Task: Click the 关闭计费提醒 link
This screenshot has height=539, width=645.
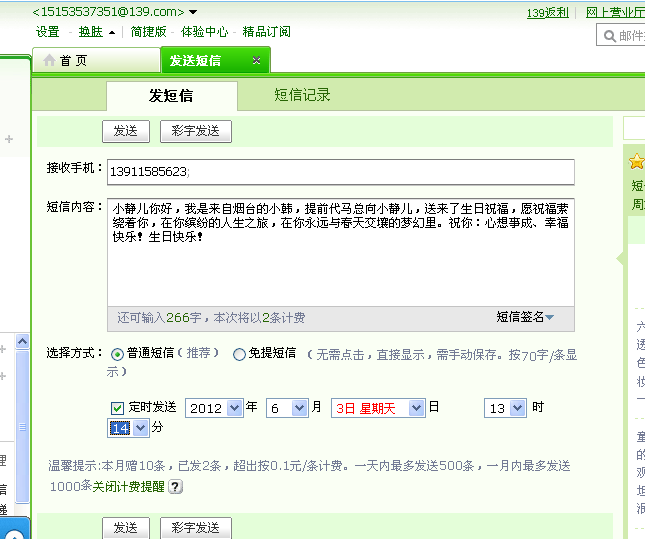Action: [x=128, y=487]
